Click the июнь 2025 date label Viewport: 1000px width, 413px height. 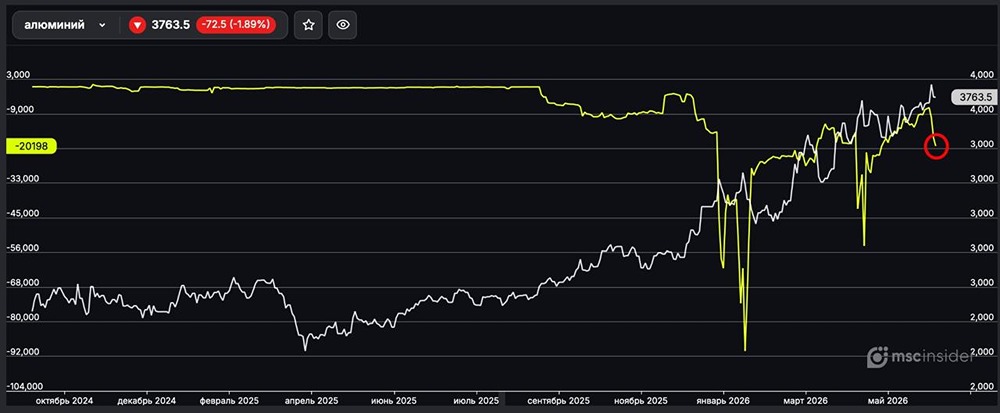click(x=394, y=401)
